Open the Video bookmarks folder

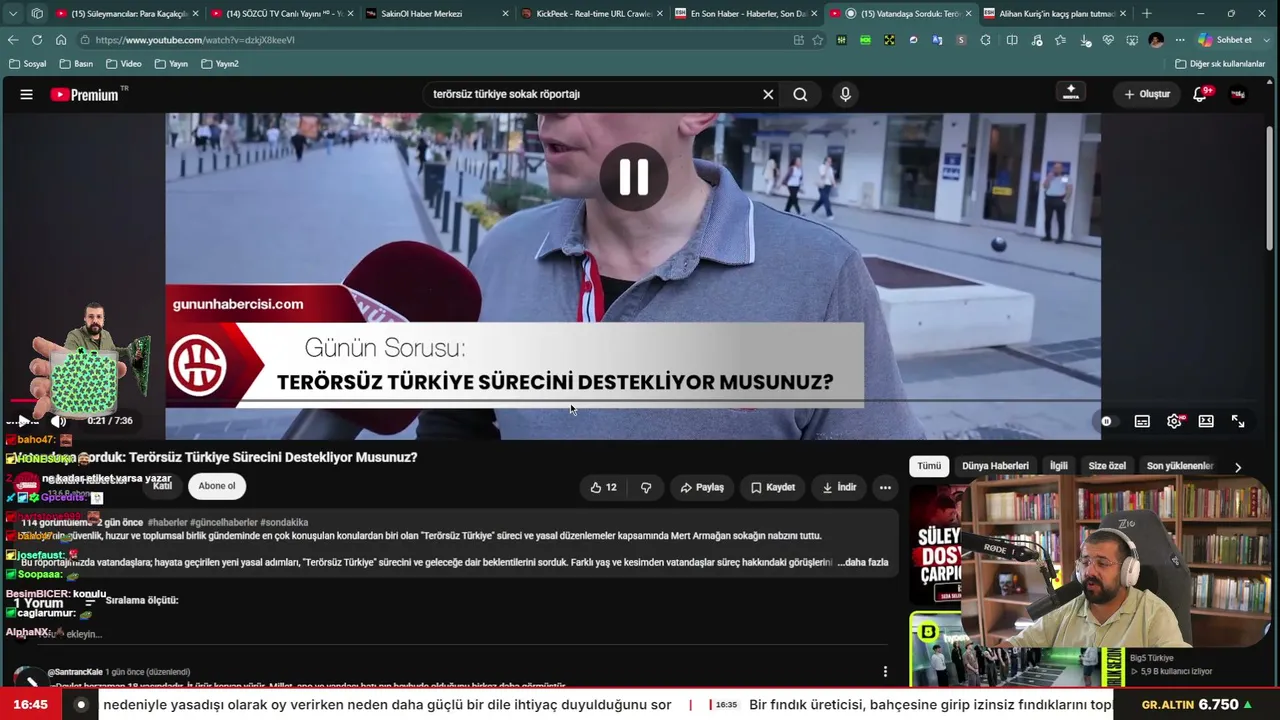tap(123, 64)
